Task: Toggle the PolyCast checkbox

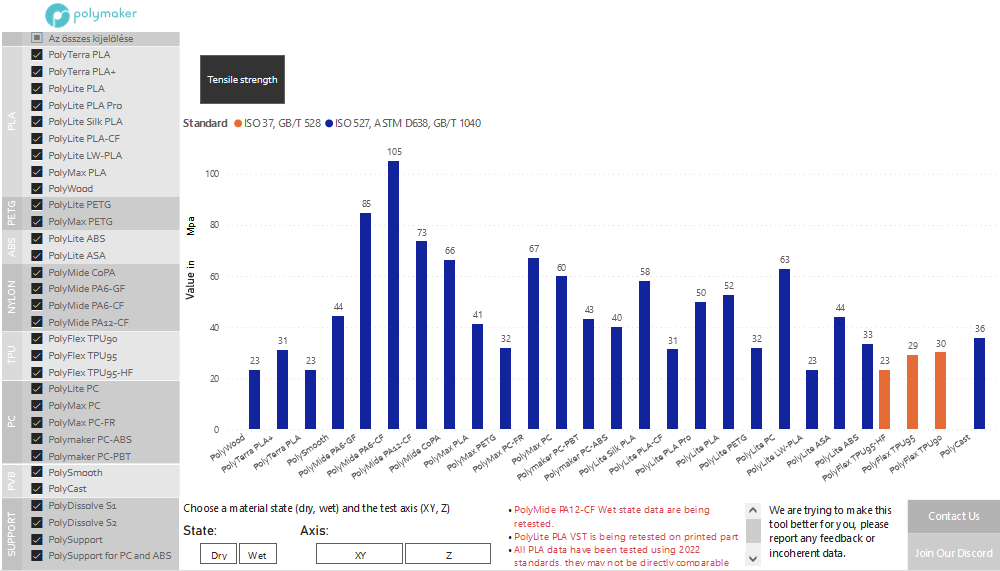Action: 37,489
